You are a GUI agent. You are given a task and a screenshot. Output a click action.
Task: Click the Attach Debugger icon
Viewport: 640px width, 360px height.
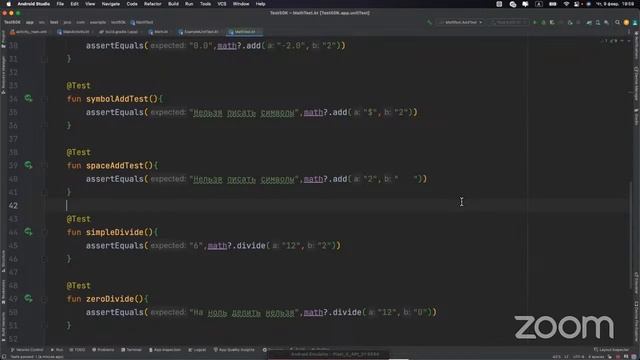pyautogui.click(x=570, y=22)
